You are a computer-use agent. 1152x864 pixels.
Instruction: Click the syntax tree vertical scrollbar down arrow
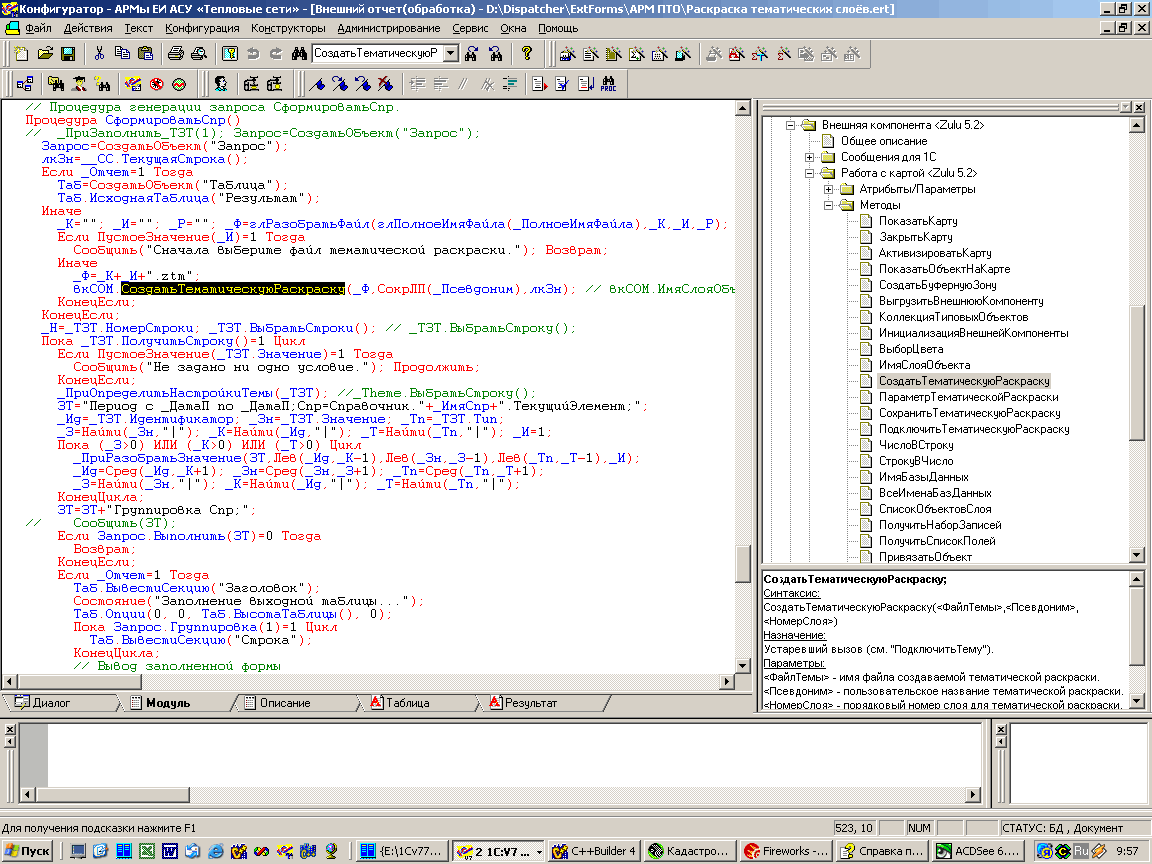pyautogui.click(x=1136, y=555)
